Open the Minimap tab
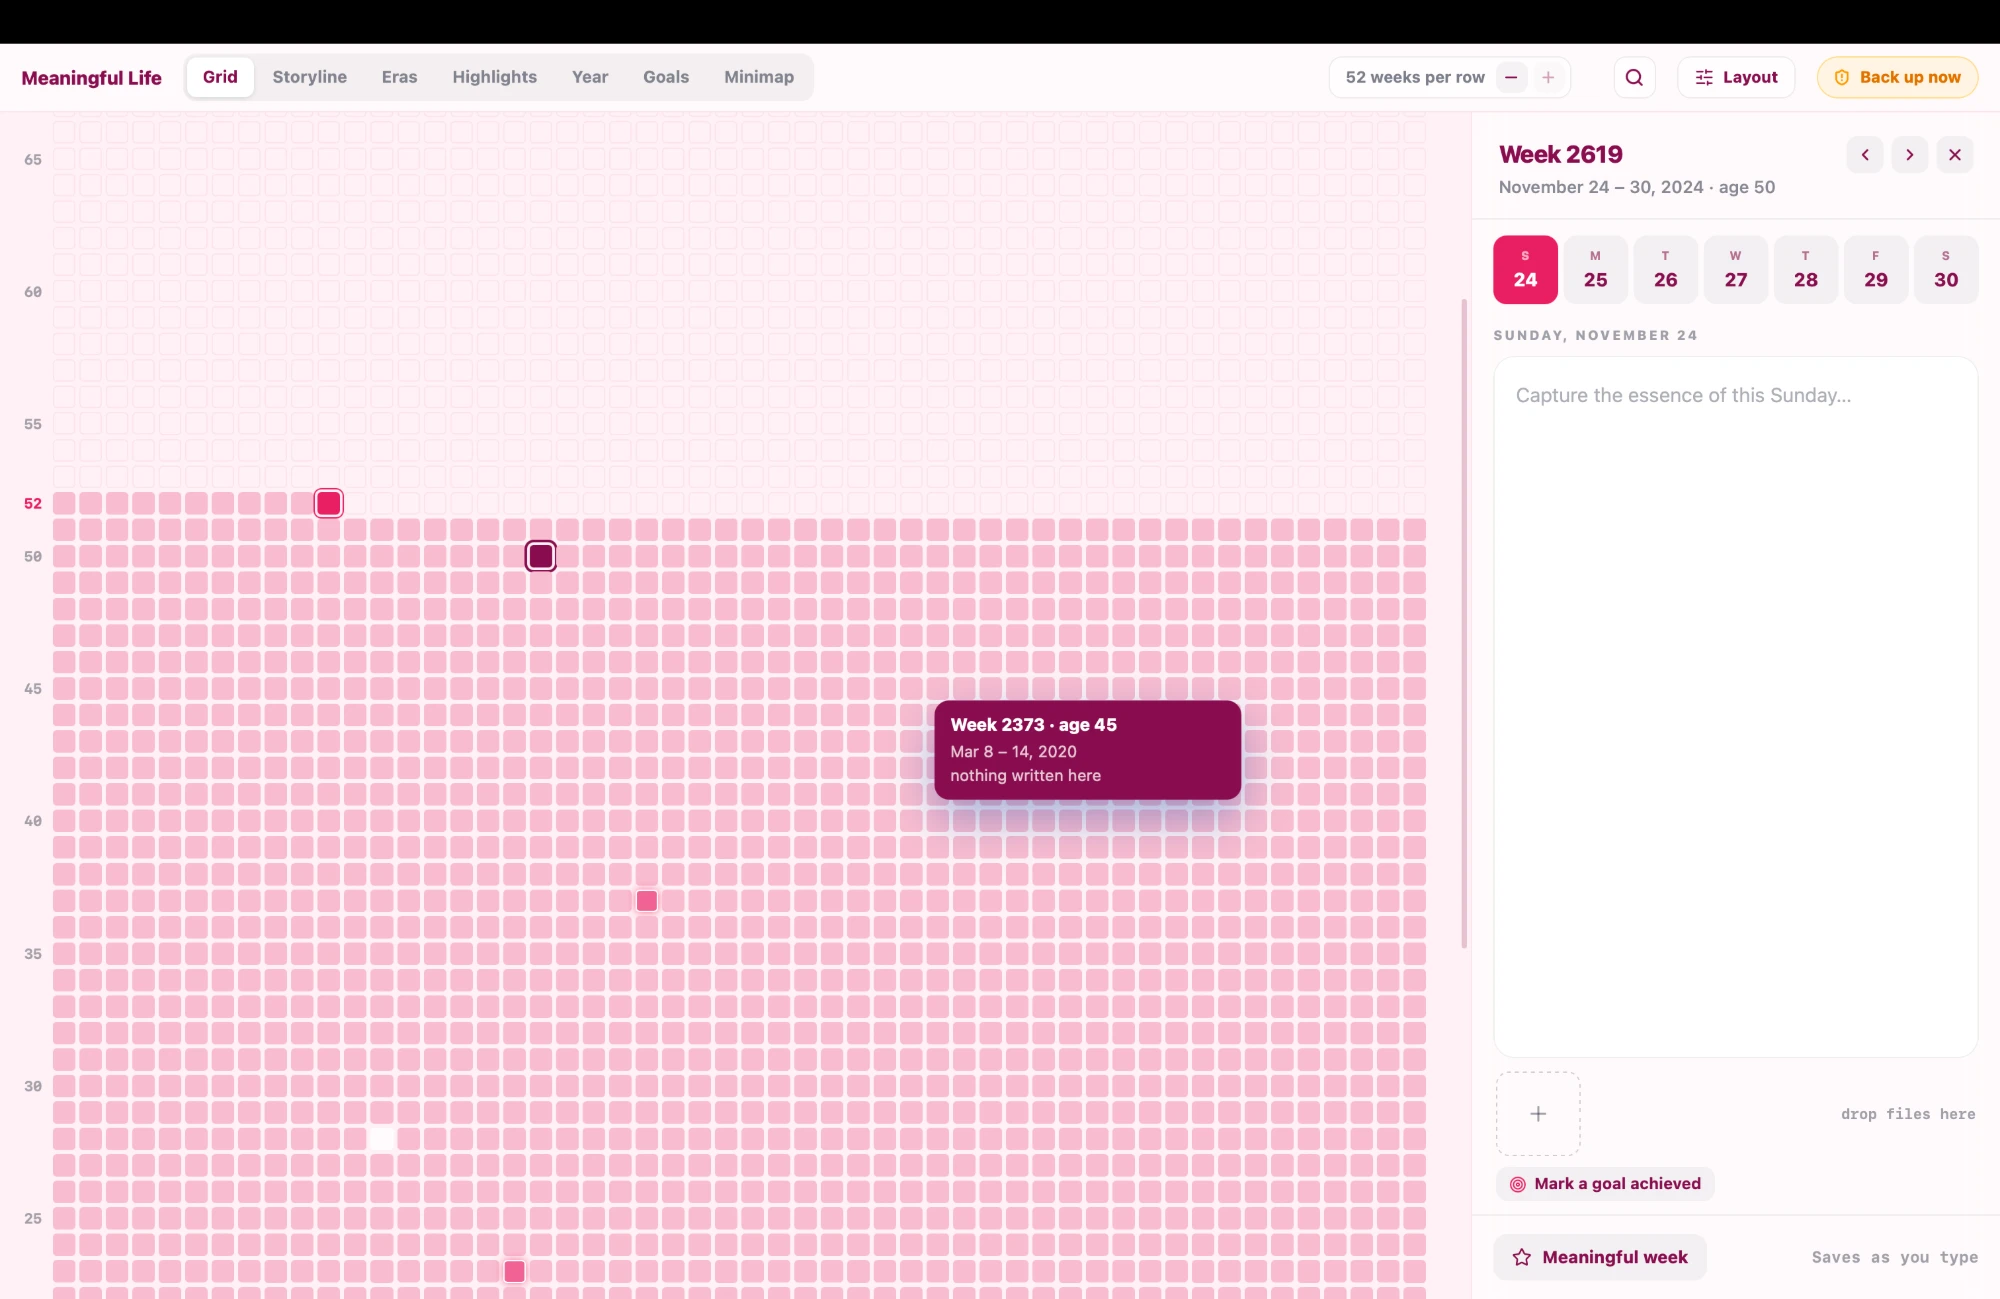Screen dimensions: 2000x1299 759,77
